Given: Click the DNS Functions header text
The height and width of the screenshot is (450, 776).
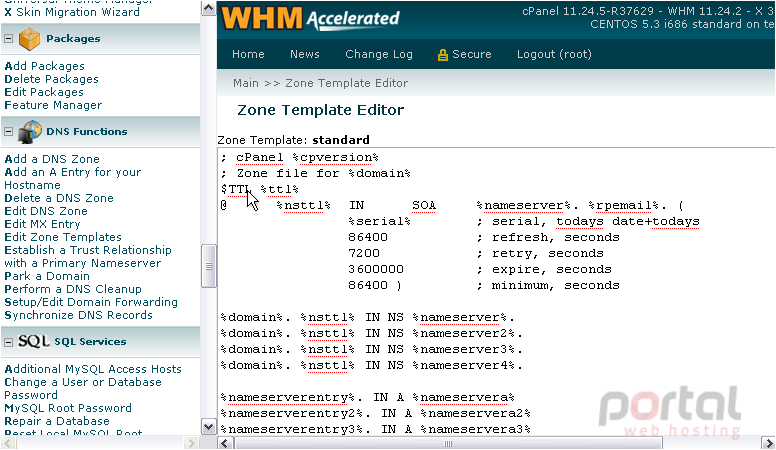Looking at the screenshot, I should click(87, 132).
